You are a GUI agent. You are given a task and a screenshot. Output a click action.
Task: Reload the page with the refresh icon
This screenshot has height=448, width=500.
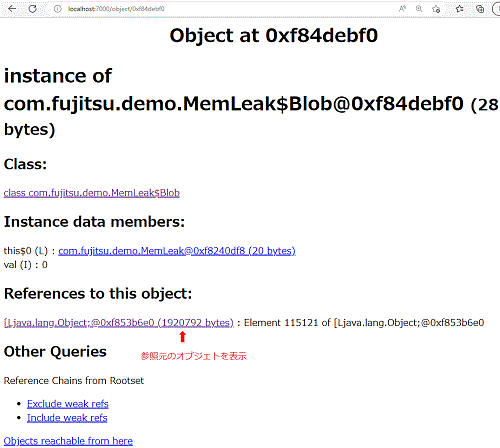pyautogui.click(x=32, y=9)
